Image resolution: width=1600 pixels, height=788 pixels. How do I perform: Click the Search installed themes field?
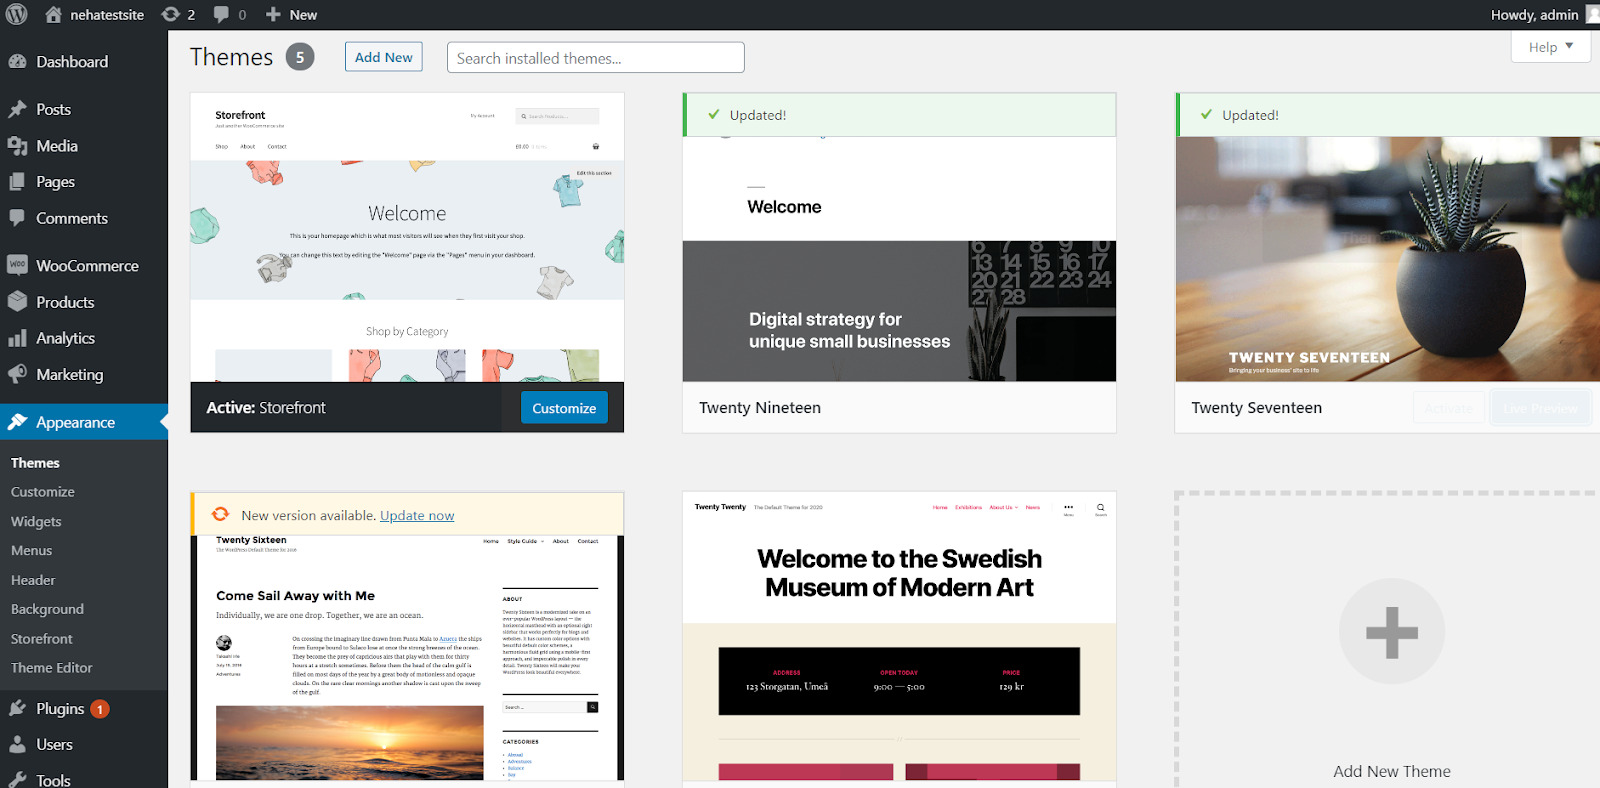coord(596,57)
